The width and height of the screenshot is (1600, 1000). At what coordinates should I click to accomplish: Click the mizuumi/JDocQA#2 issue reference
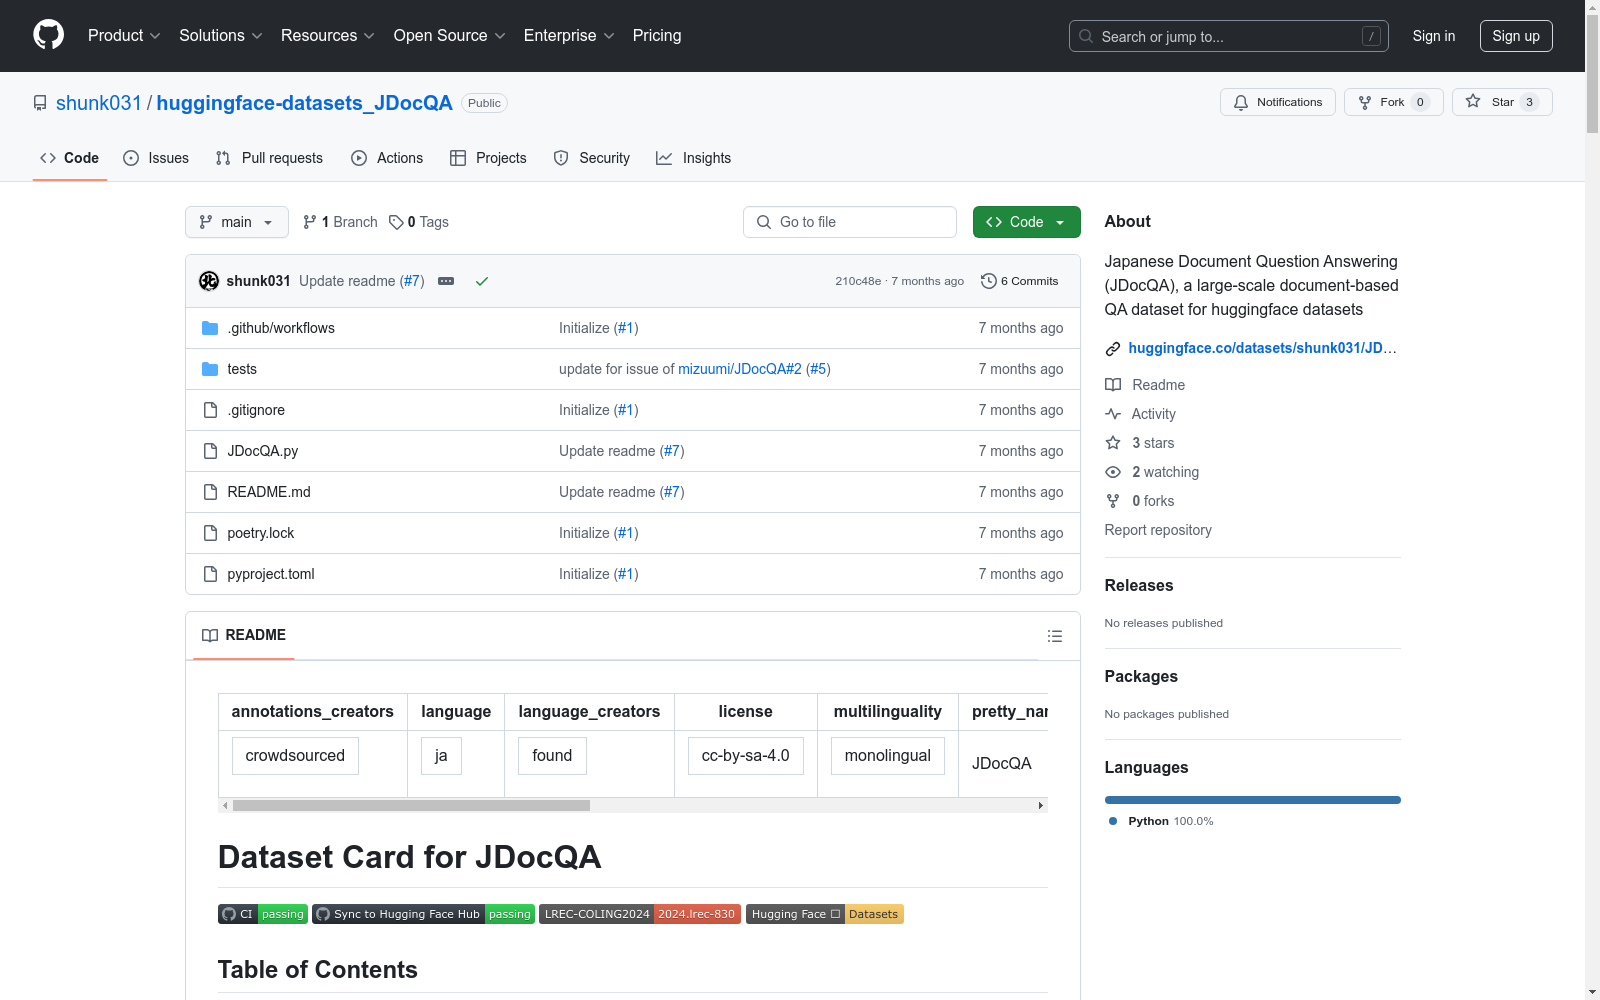(740, 369)
